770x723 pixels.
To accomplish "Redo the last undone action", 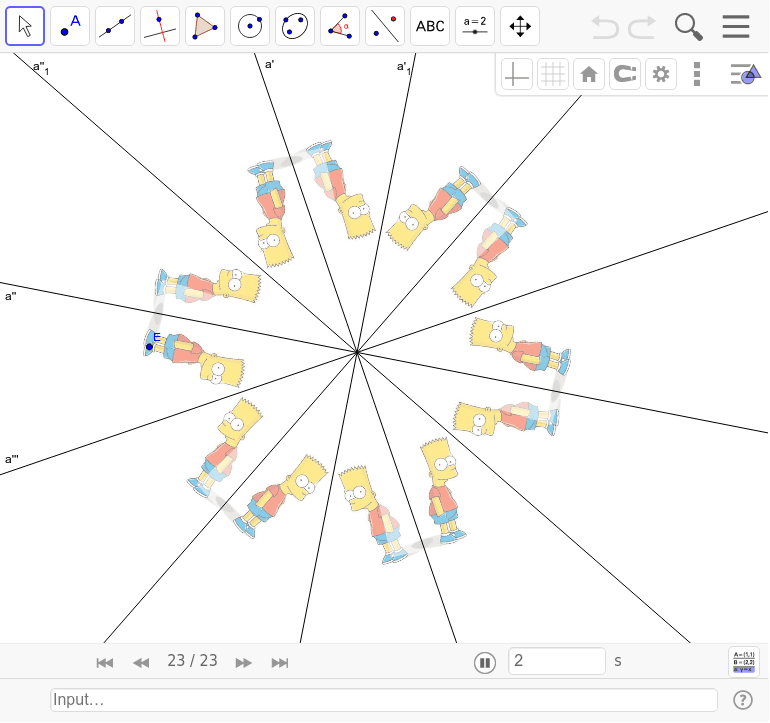I will (x=642, y=27).
